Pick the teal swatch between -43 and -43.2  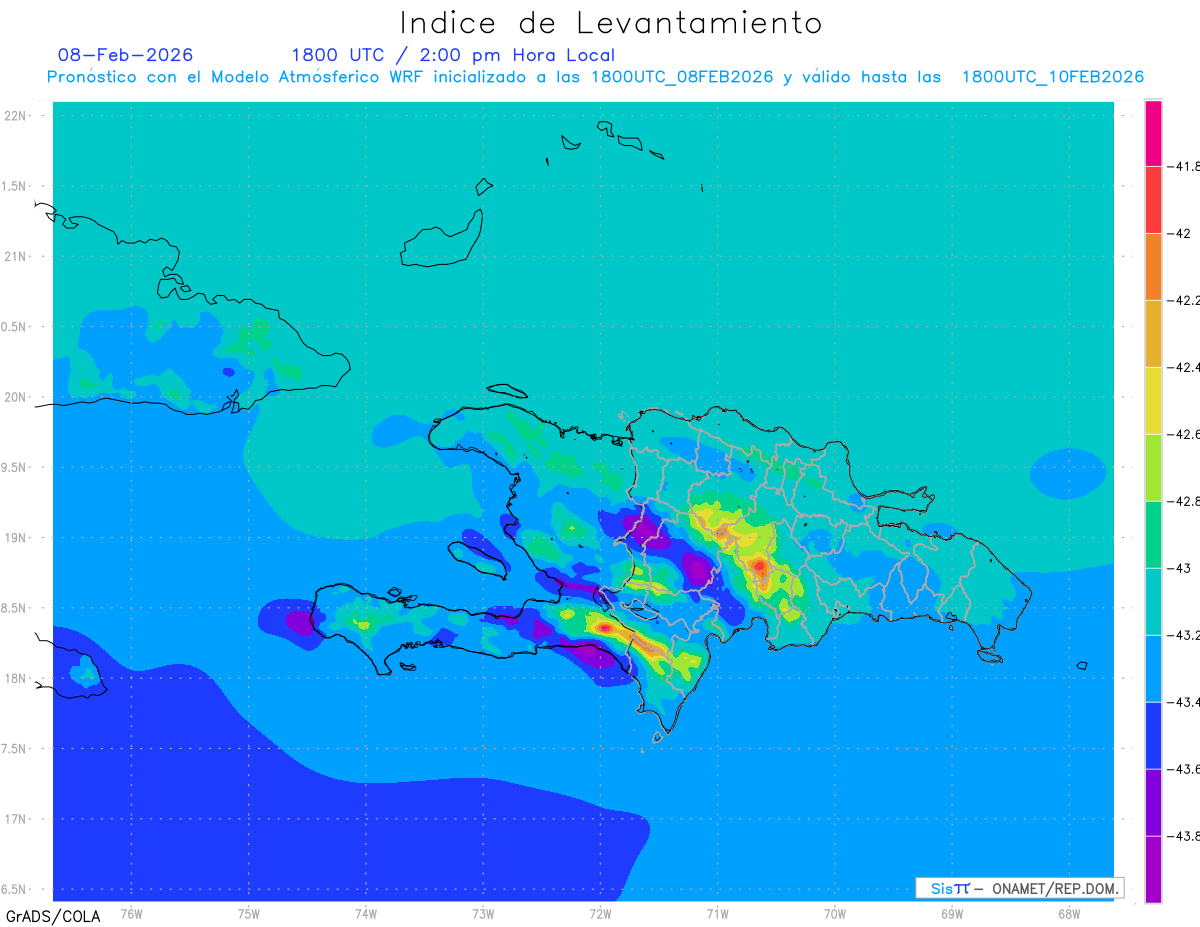(x=1153, y=602)
